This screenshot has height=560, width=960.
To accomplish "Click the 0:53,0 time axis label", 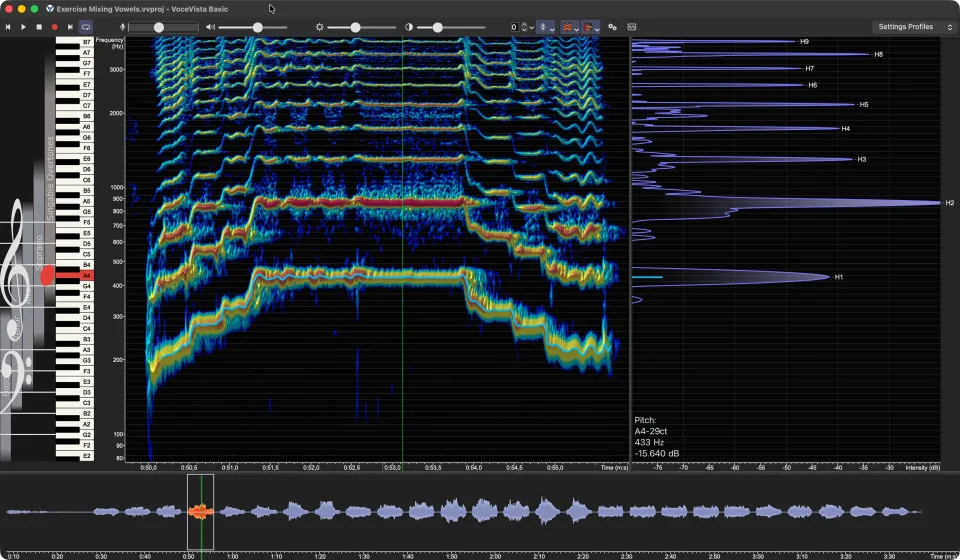I will click(392, 468).
